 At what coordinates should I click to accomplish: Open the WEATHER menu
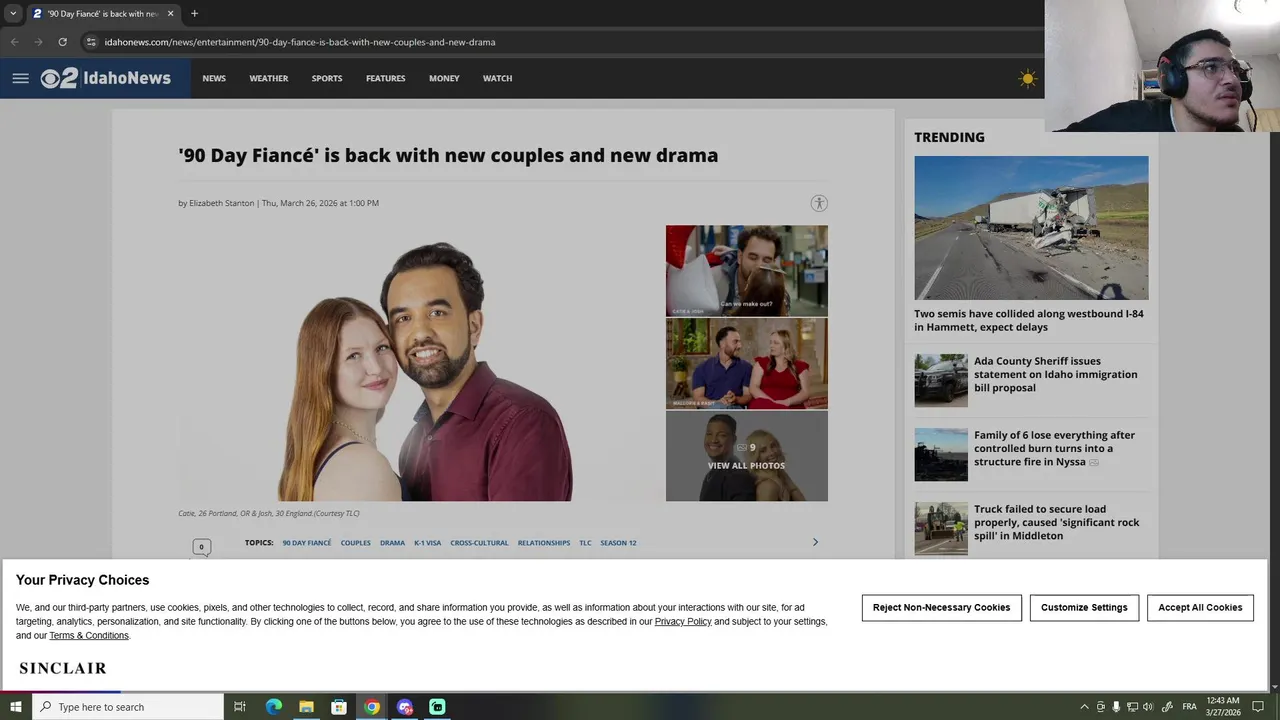pos(269,78)
